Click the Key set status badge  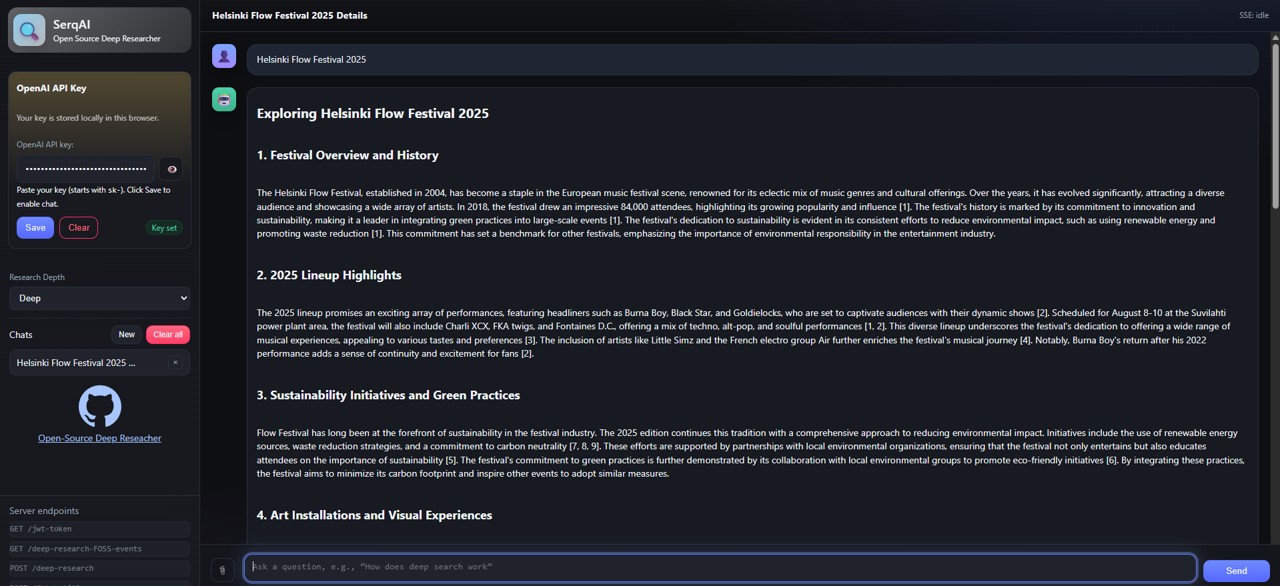point(164,228)
